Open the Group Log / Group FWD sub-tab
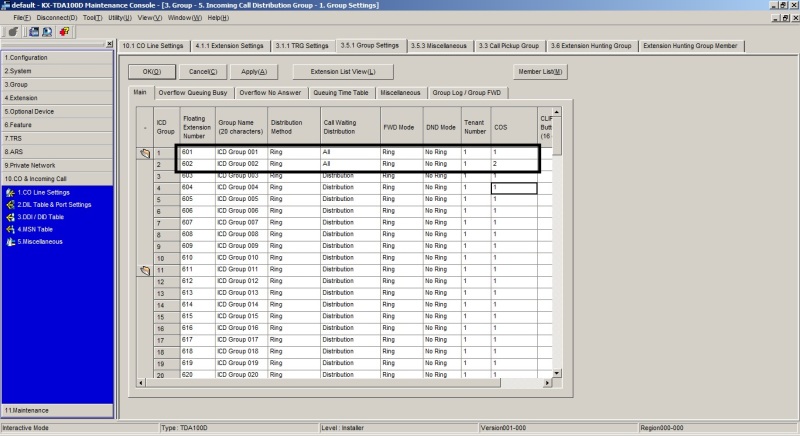This screenshot has width=800, height=436. tap(467, 93)
